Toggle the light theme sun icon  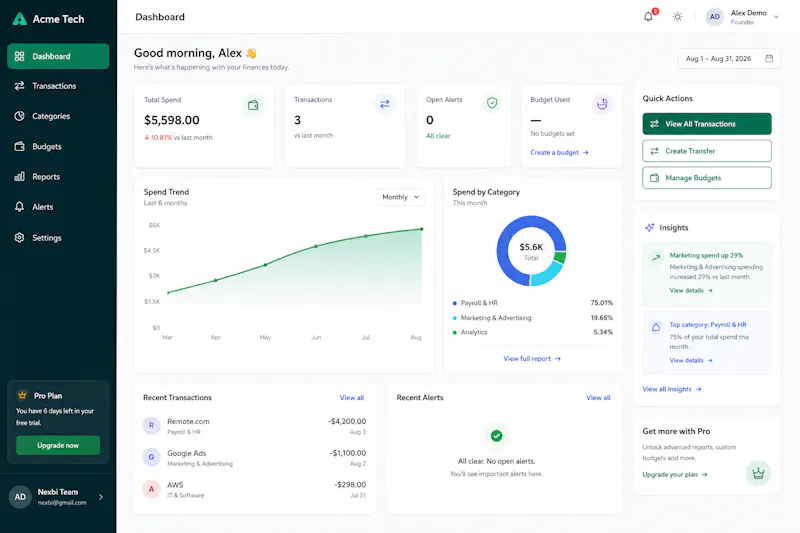(x=678, y=17)
